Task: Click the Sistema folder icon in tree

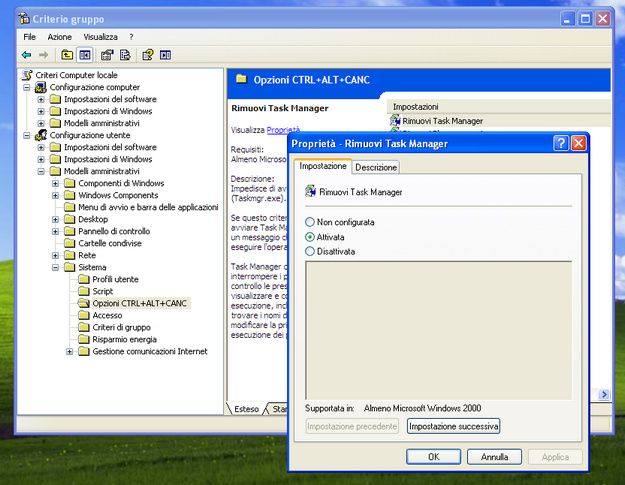Action: coord(70,267)
